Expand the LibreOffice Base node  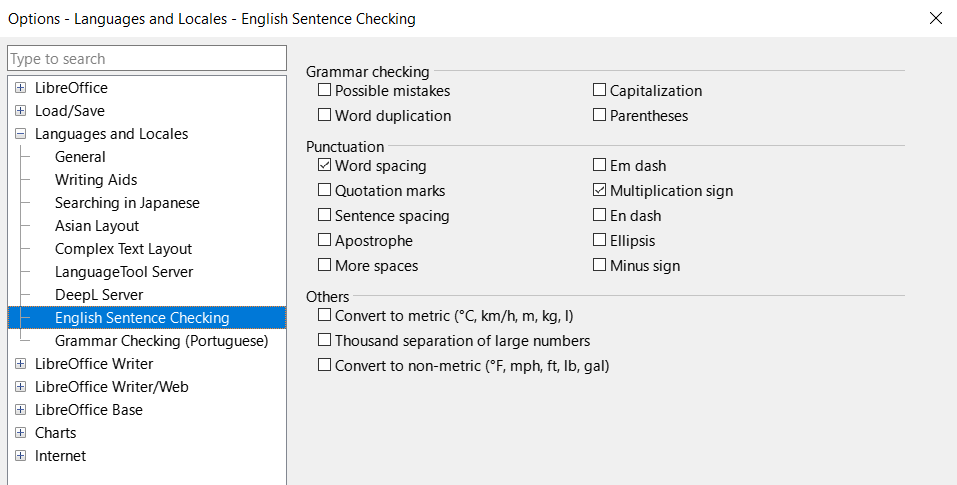click(x=21, y=409)
